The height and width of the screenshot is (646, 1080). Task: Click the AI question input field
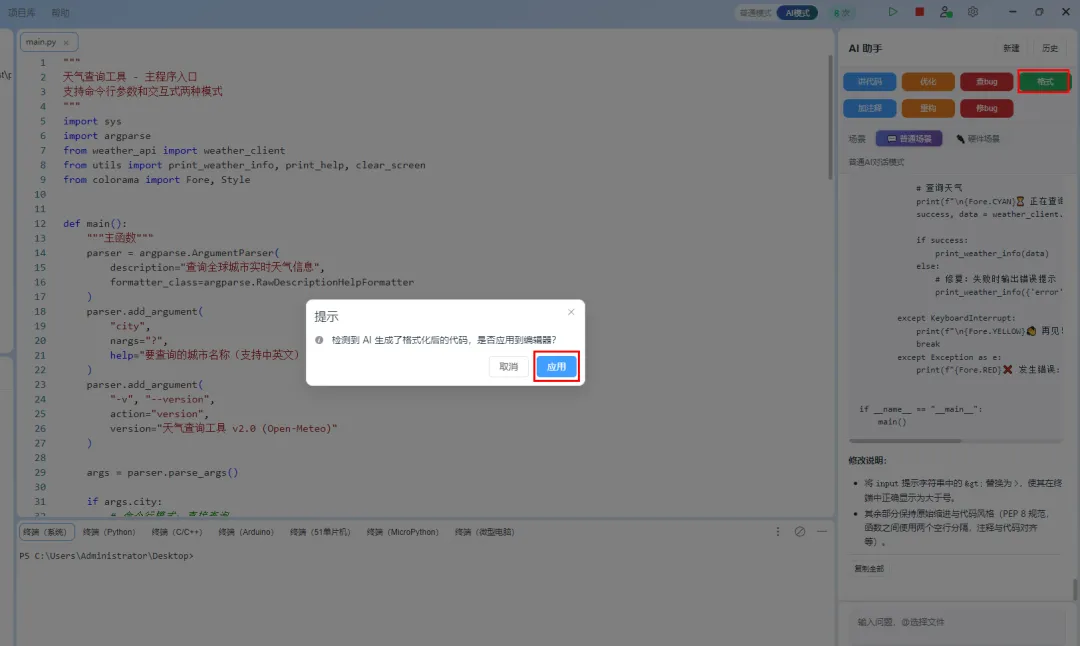[x=957, y=622]
